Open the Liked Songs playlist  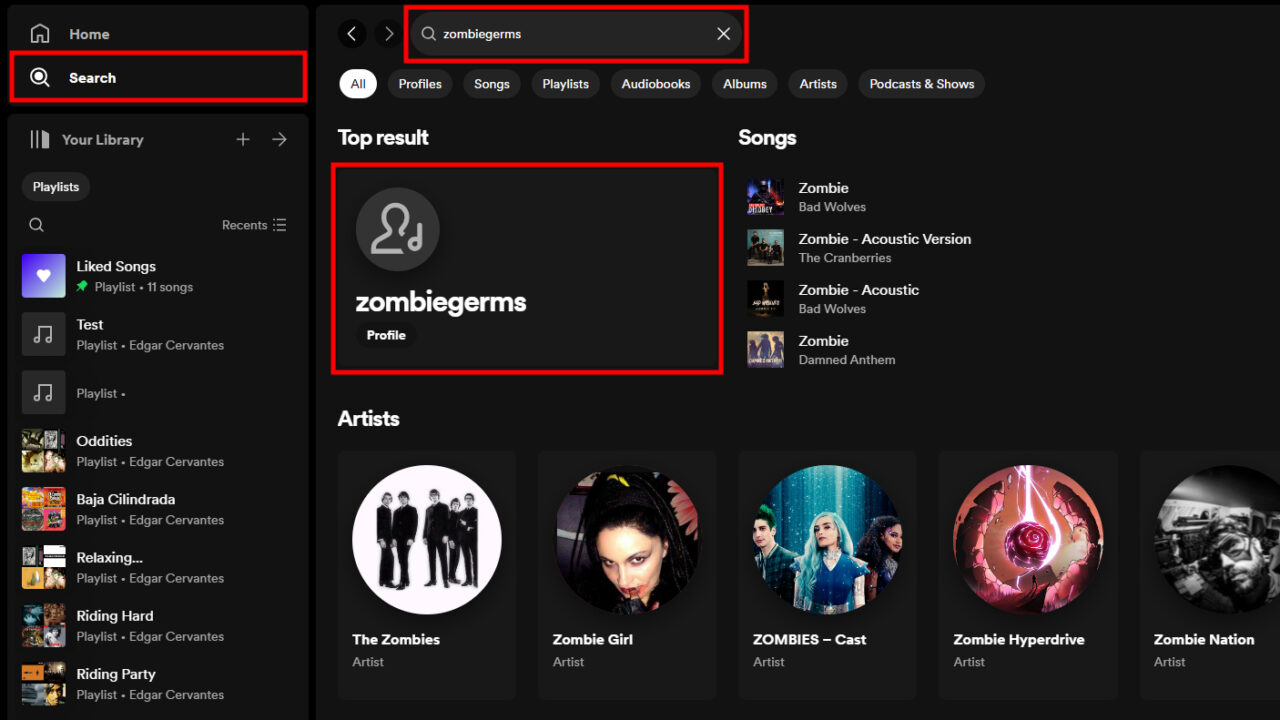pos(115,275)
